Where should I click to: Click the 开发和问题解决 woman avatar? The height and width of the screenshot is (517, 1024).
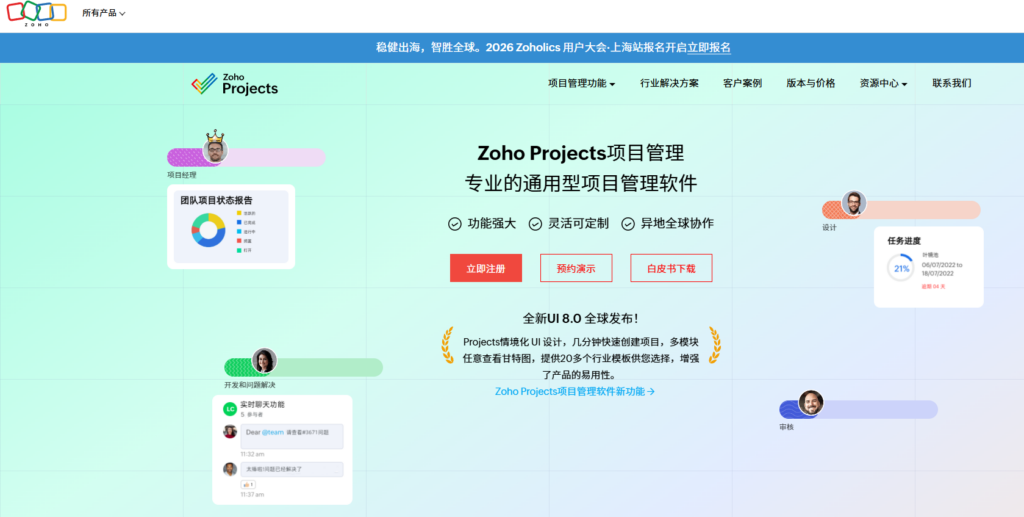click(264, 361)
